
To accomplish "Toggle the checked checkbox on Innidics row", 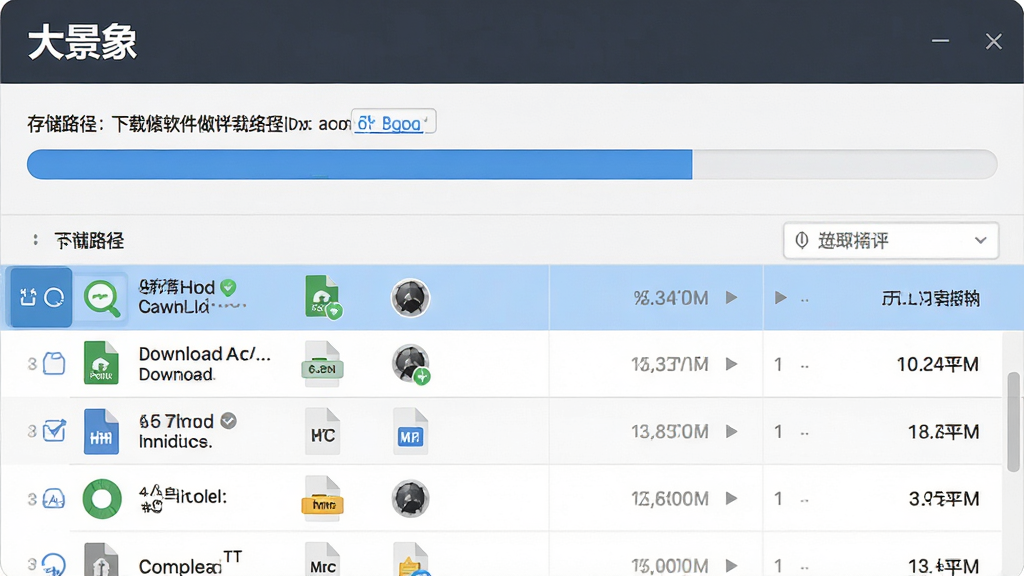I will [54, 431].
